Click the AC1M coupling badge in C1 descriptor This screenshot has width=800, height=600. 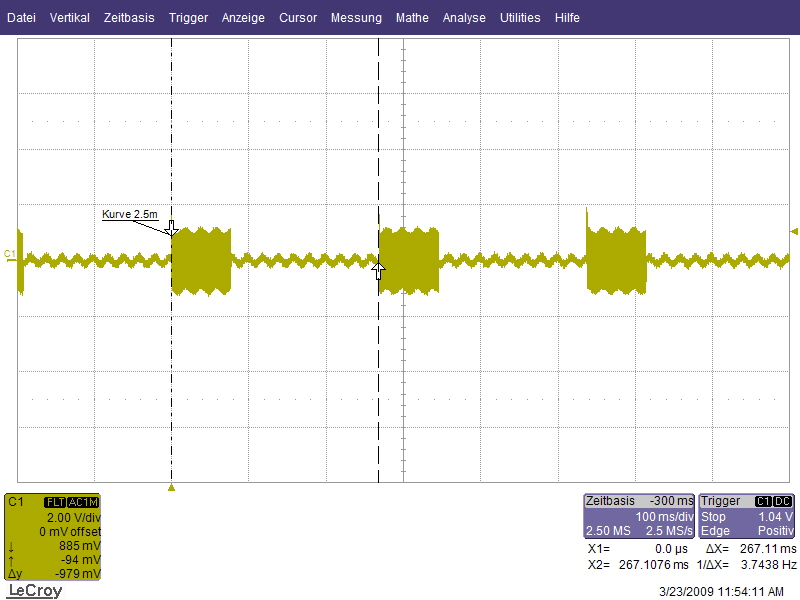[83, 503]
